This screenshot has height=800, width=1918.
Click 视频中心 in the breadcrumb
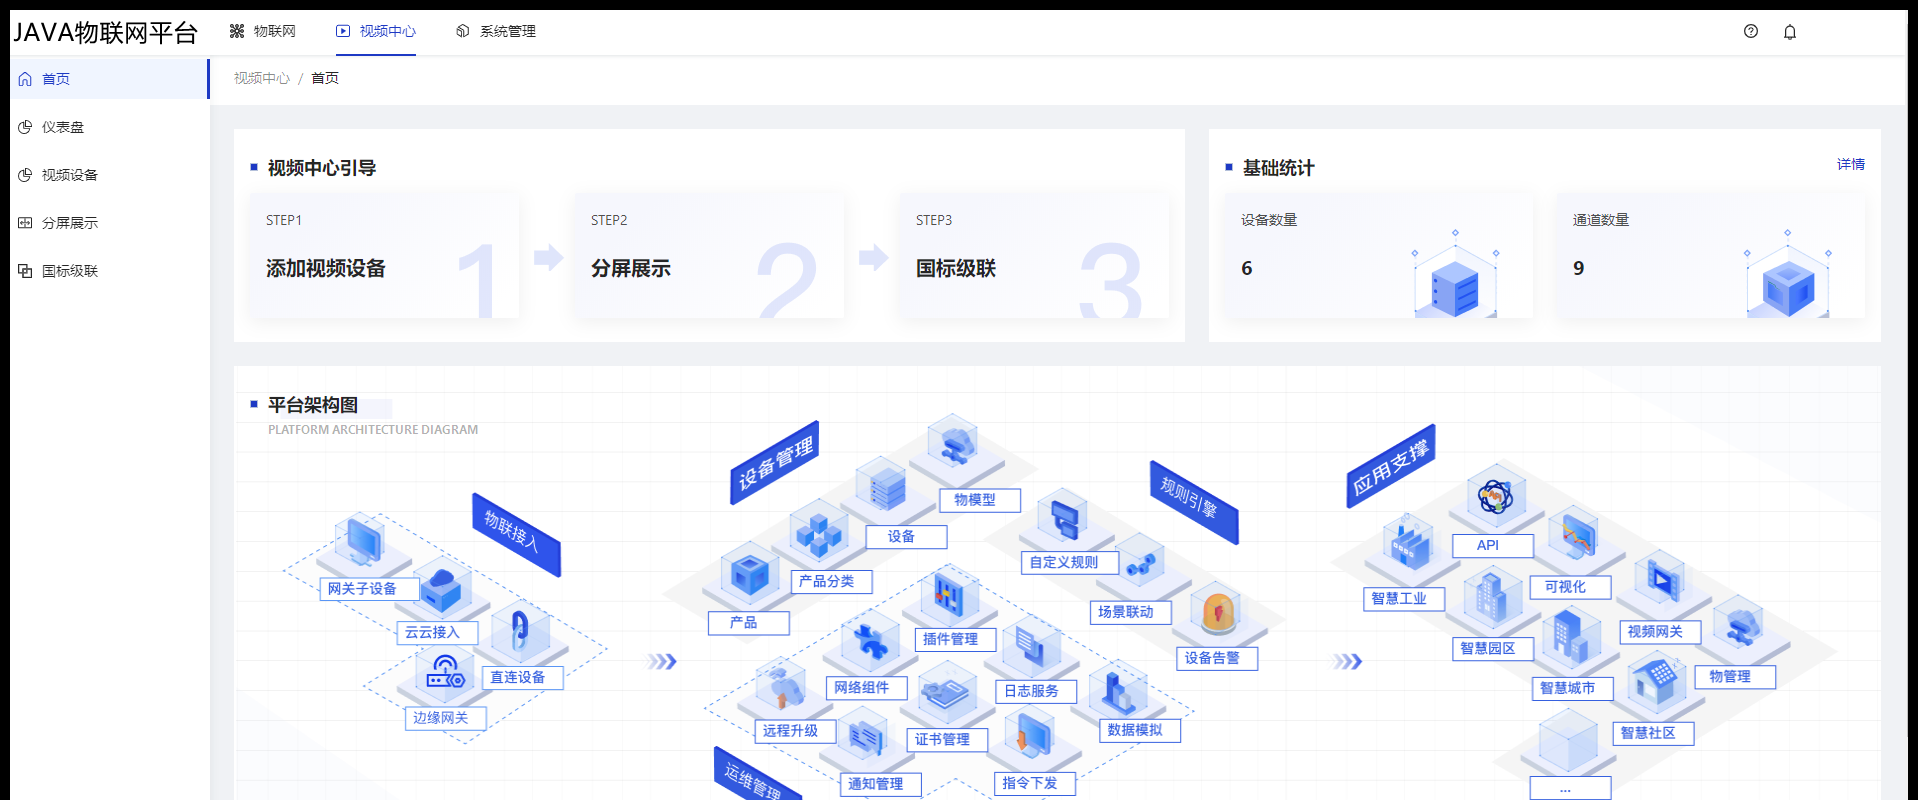[262, 78]
